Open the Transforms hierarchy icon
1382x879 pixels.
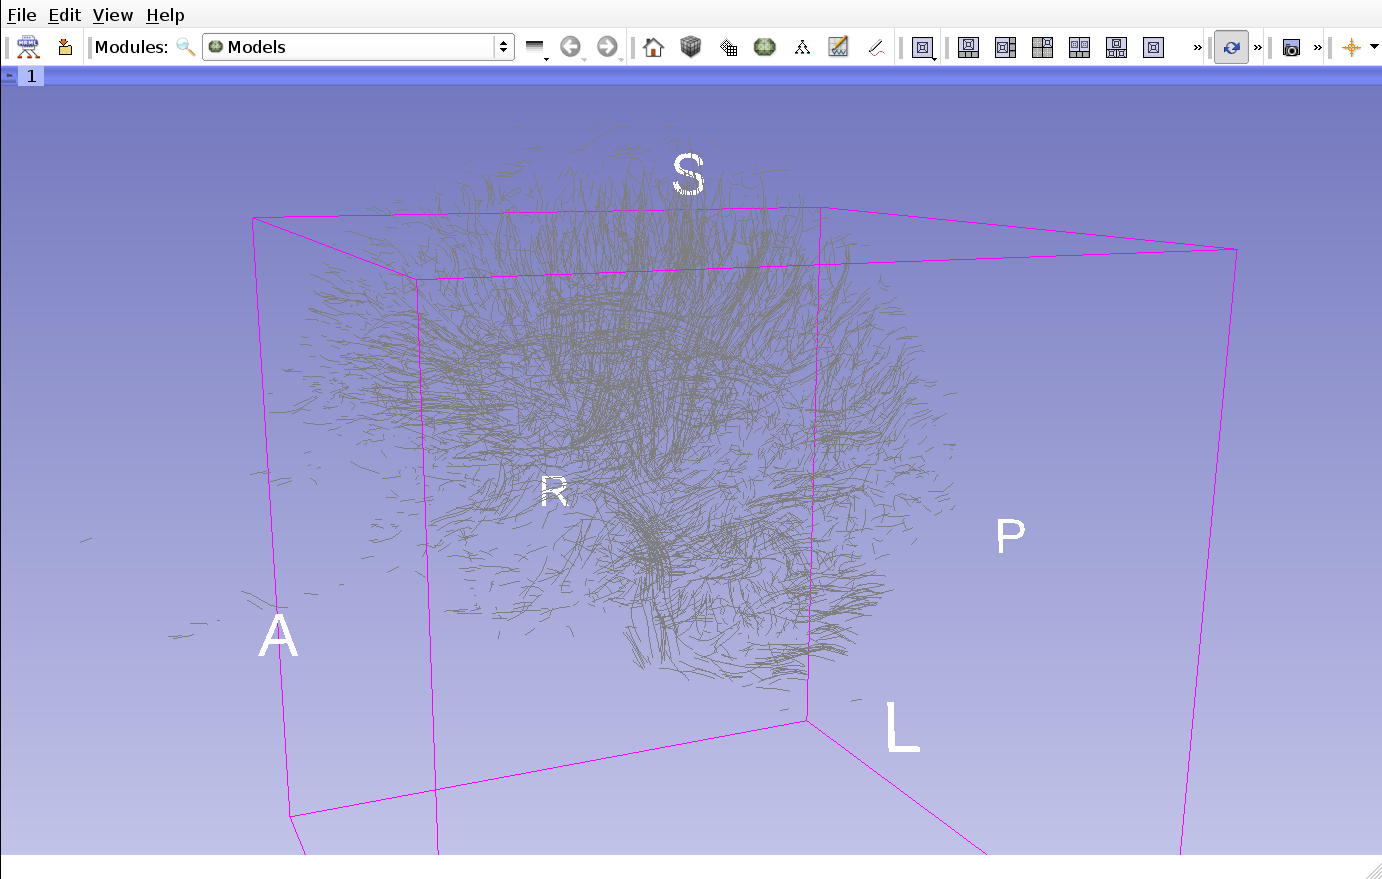[802, 47]
